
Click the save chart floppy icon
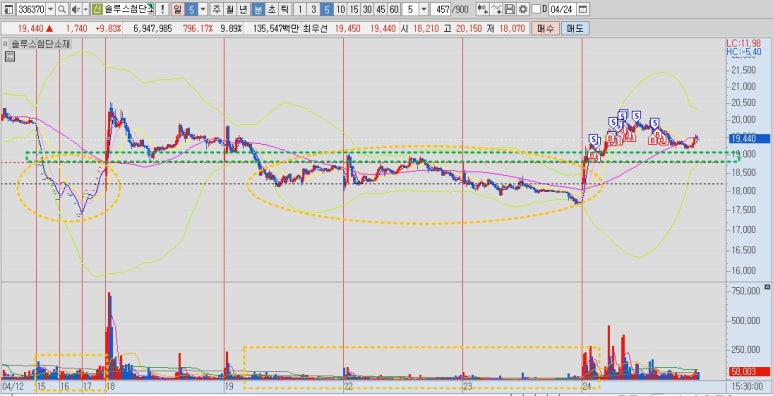click(x=510, y=9)
